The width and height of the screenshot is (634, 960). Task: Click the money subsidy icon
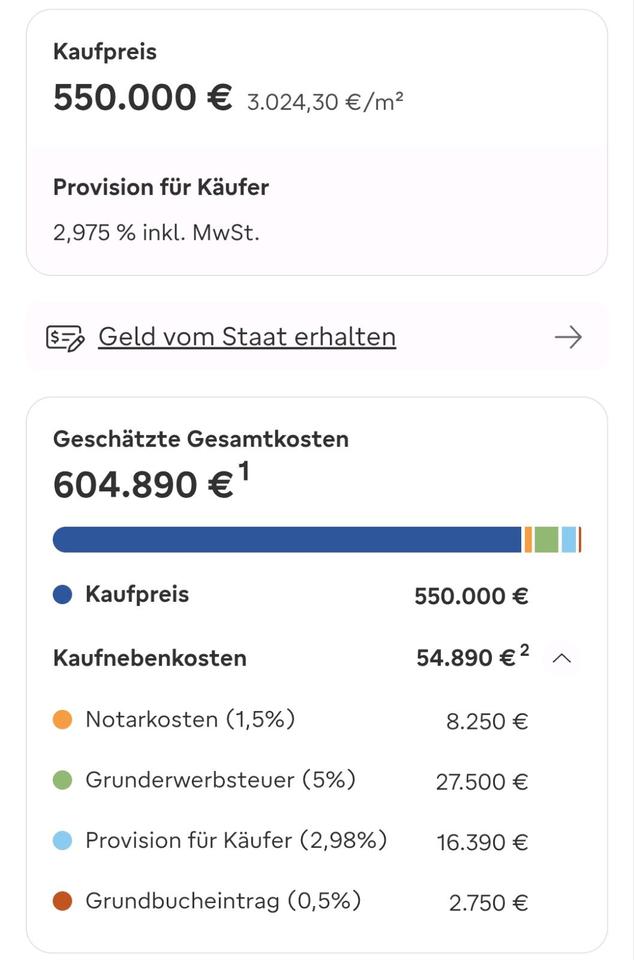point(66,338)
